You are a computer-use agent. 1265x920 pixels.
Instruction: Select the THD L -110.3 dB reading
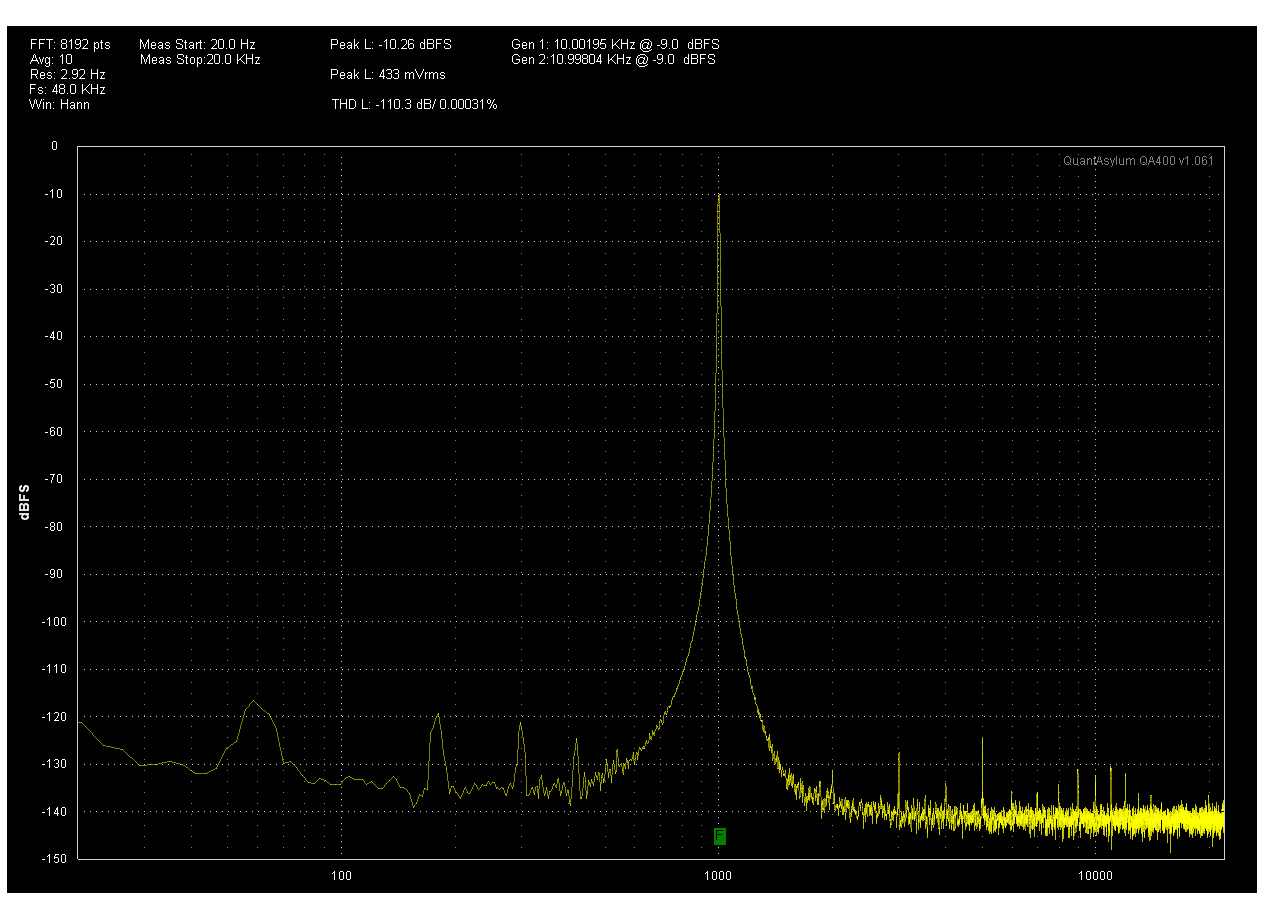[415, 105]
